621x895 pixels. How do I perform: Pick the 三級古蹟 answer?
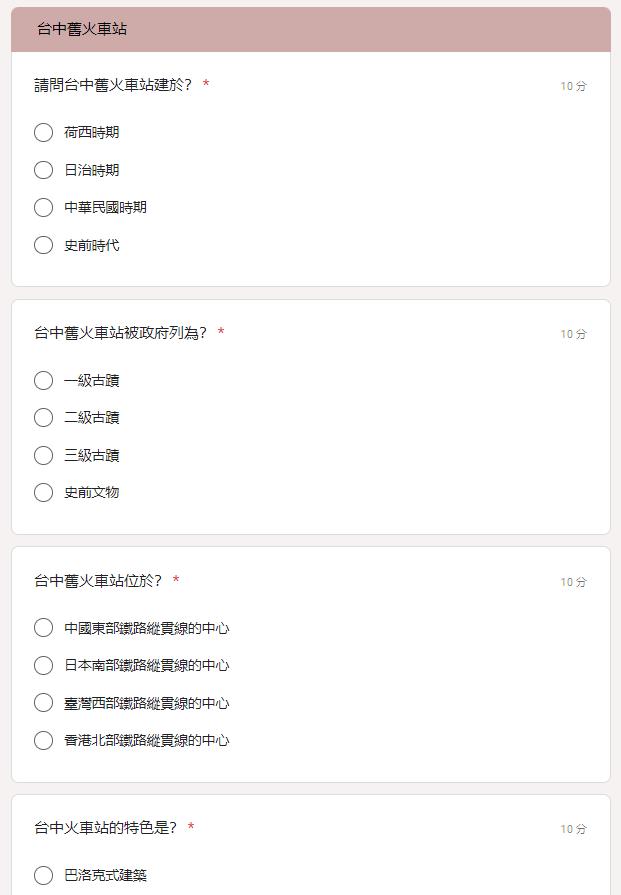[43, 455]
